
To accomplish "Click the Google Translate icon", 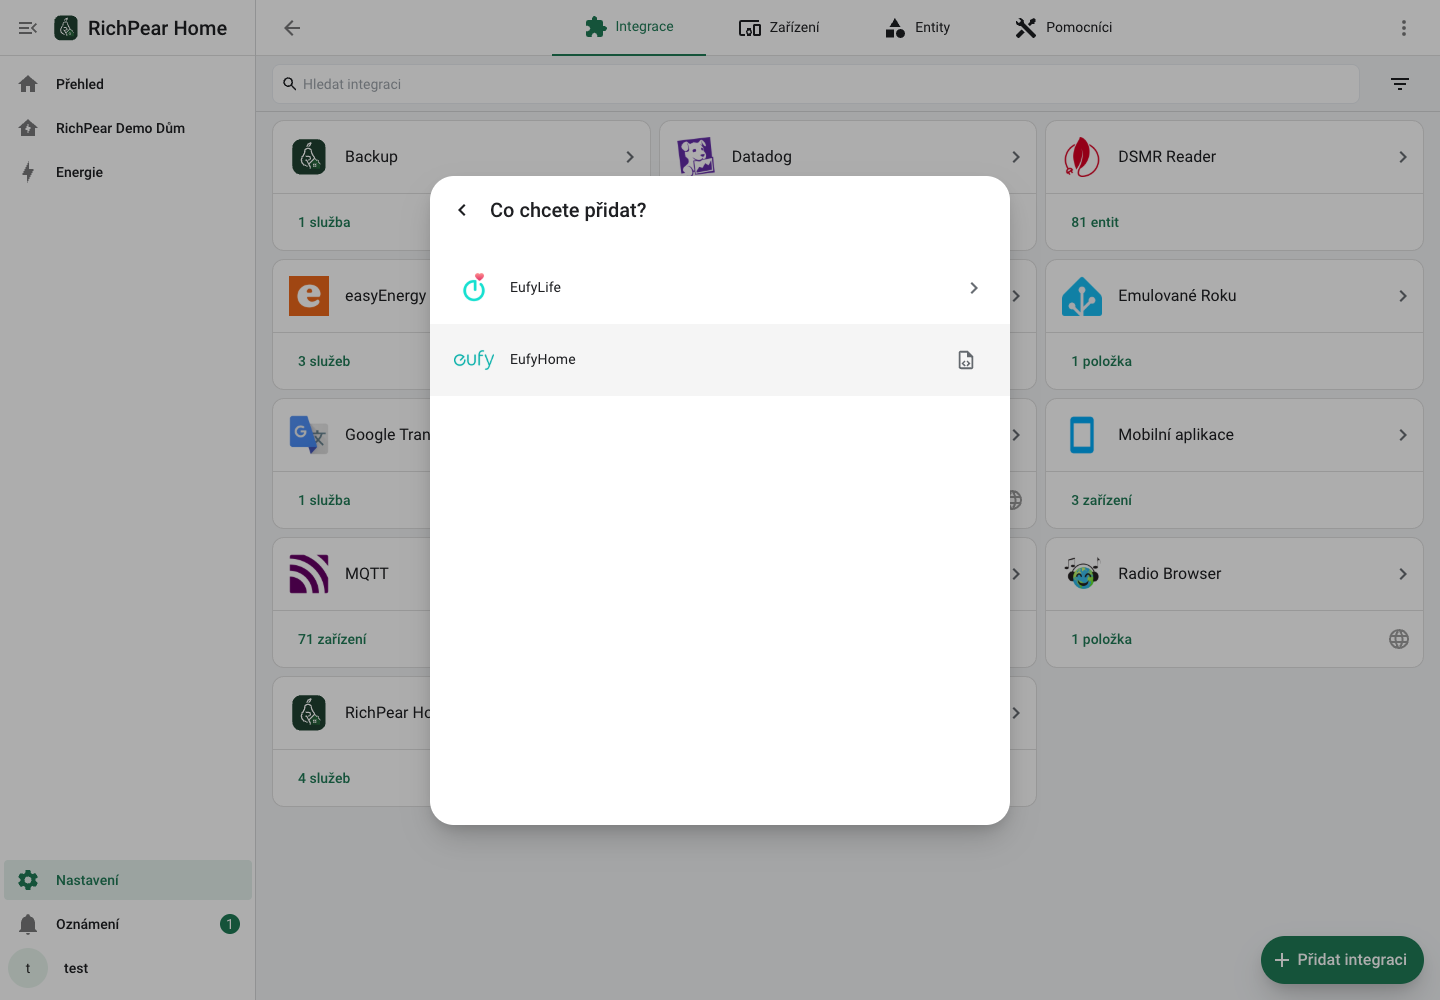I will coord(309,435).
